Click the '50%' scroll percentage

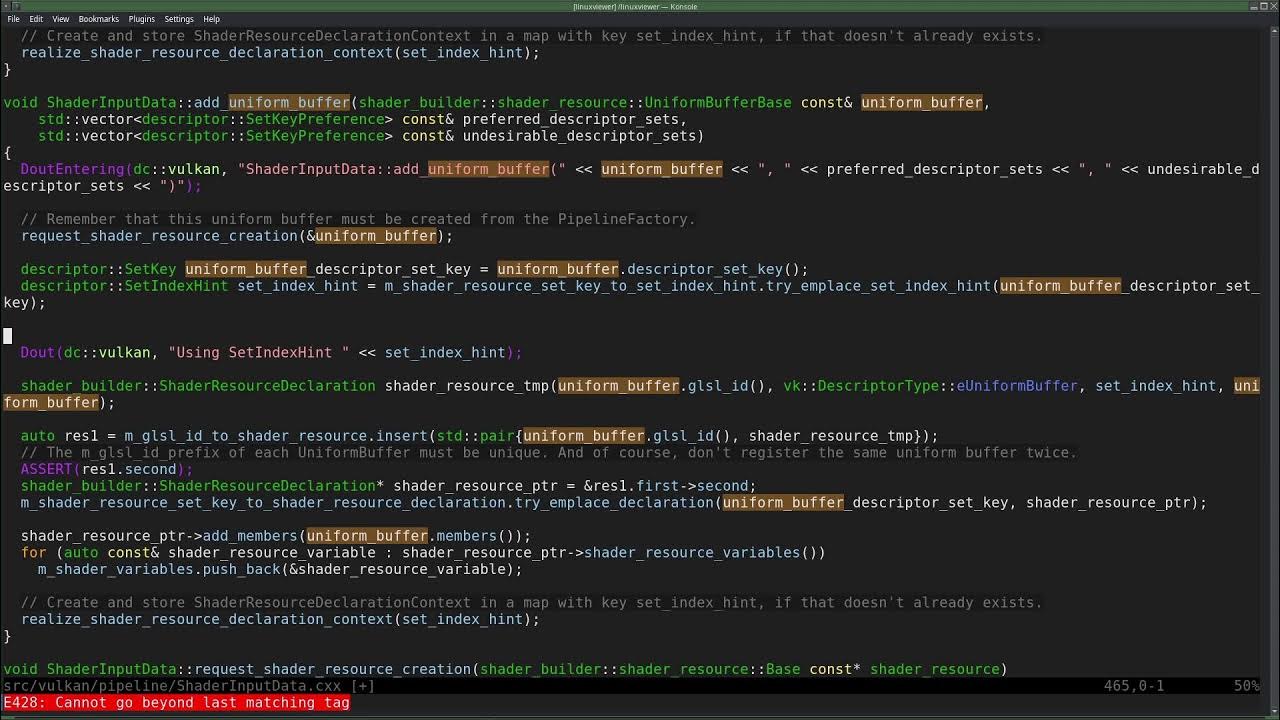coord(1246,686)
